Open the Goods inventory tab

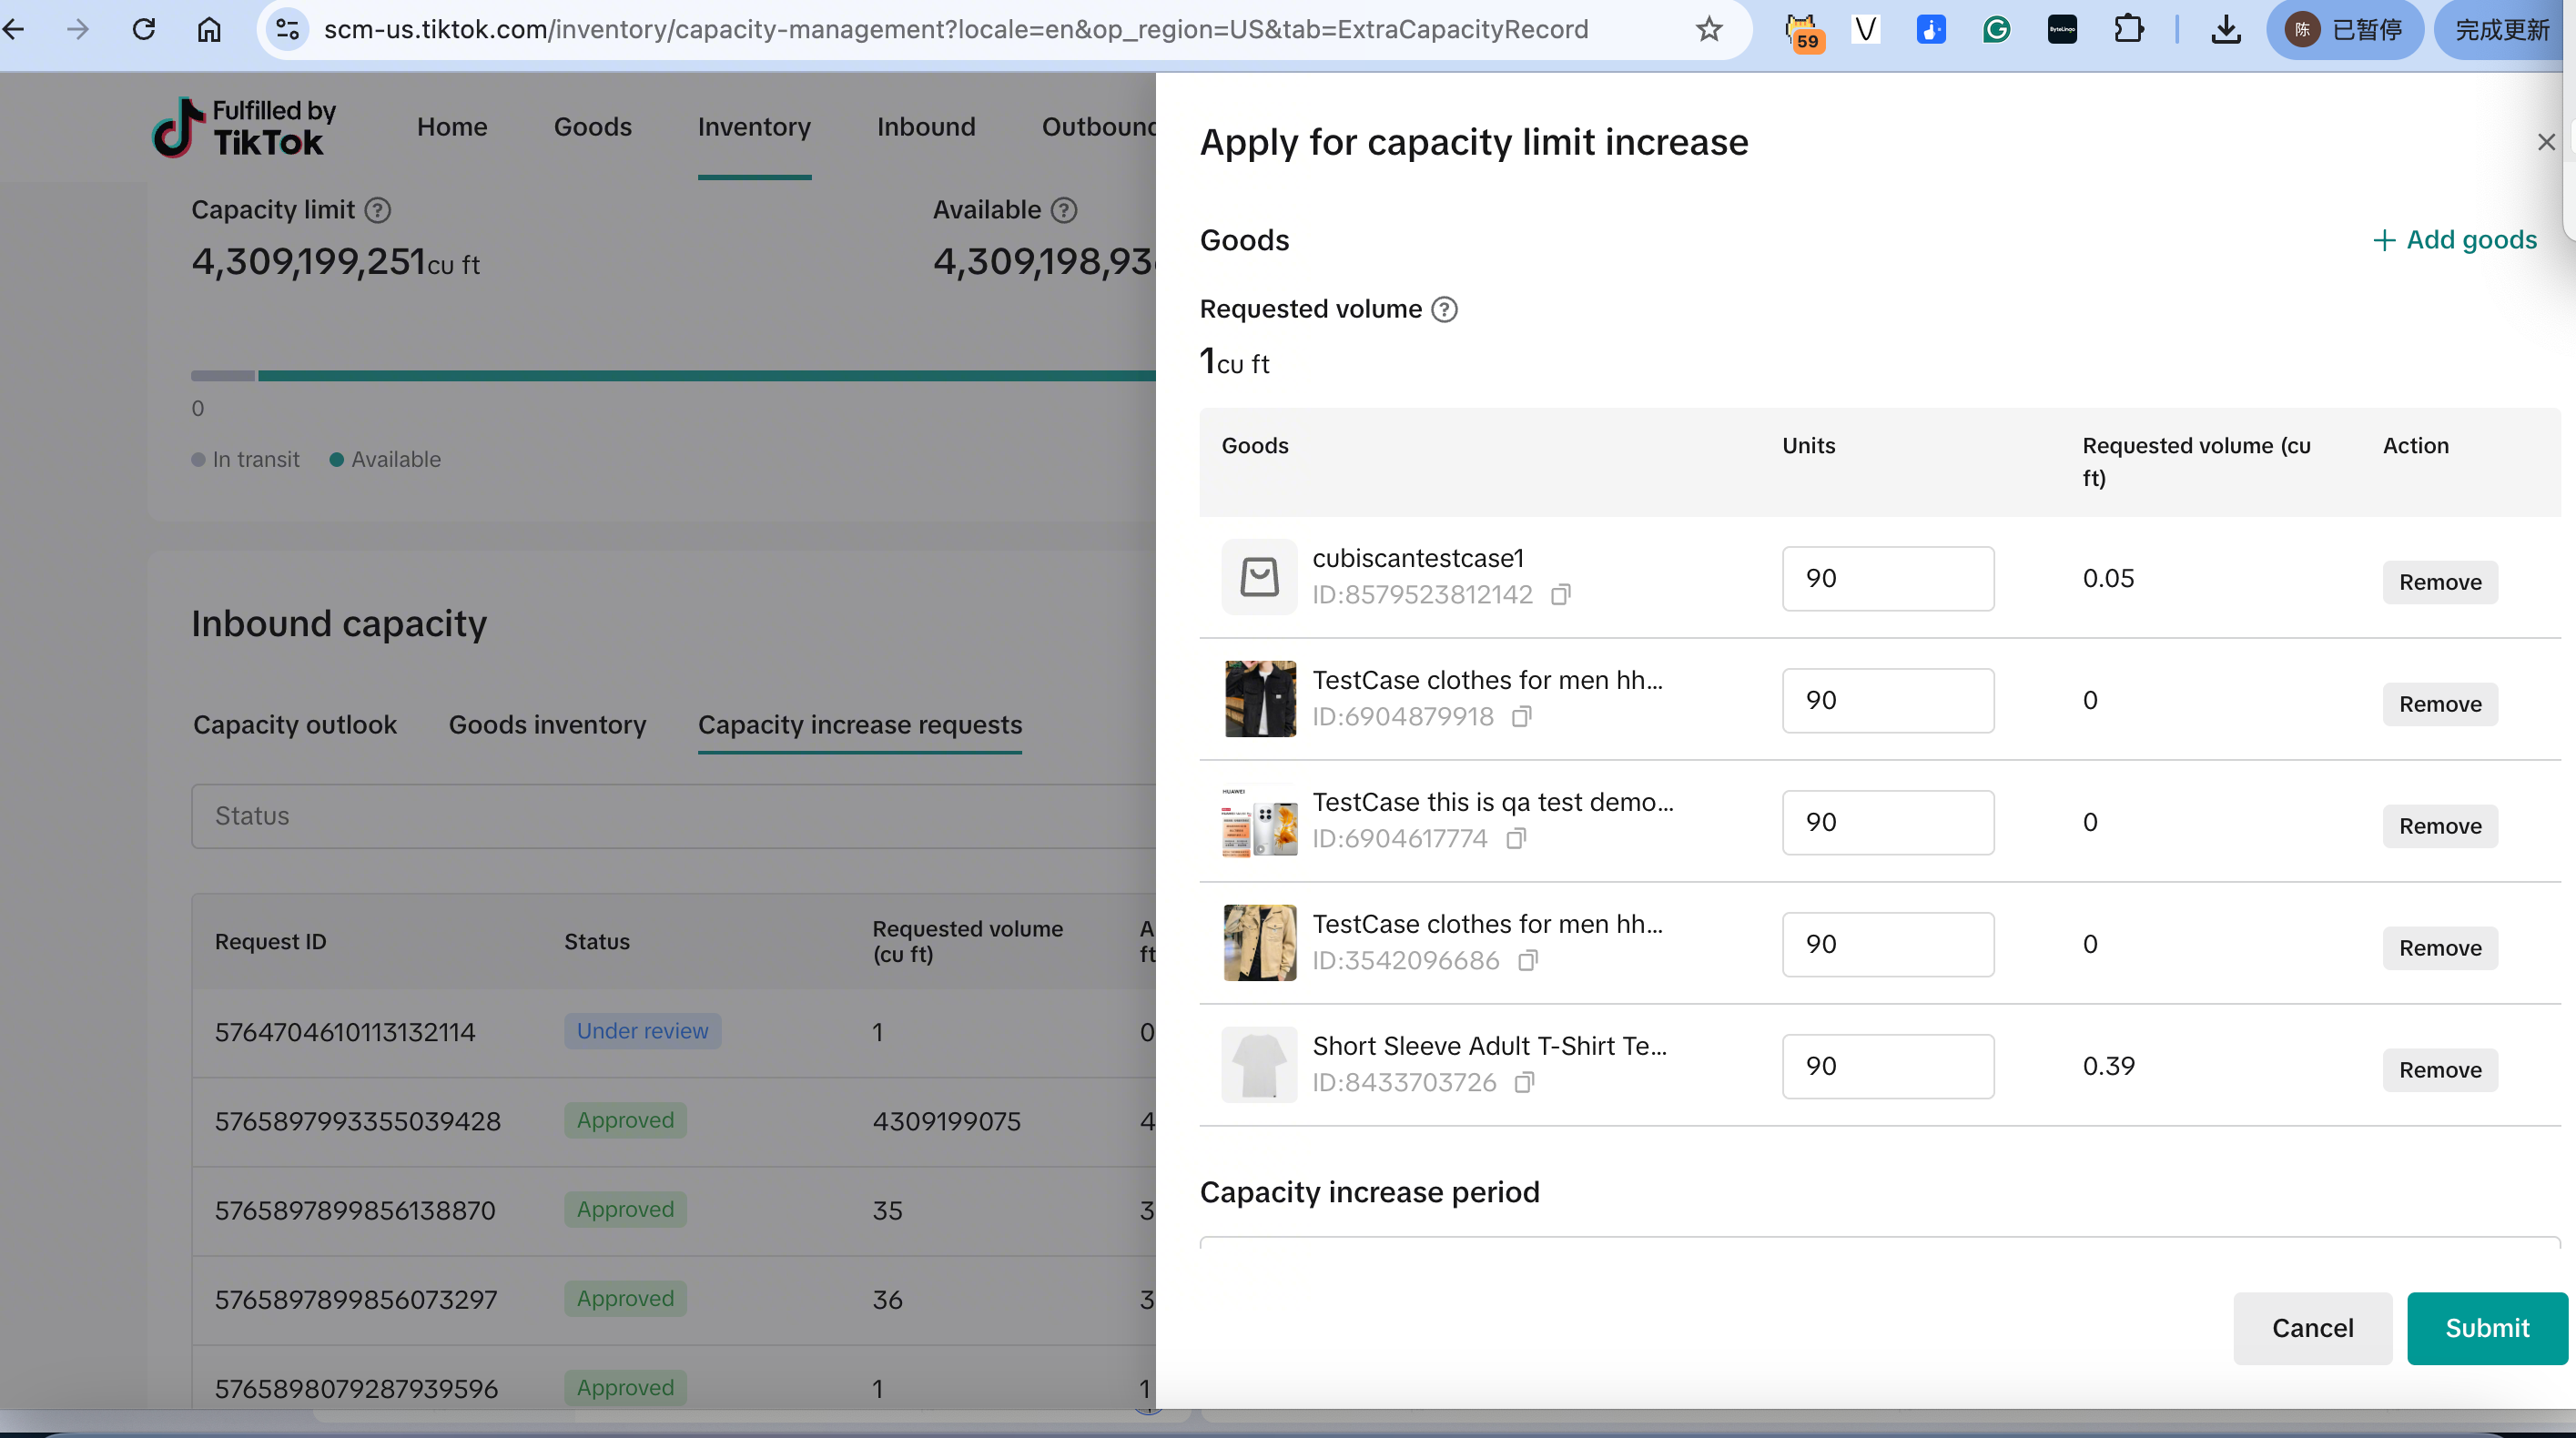click(547, 725)
